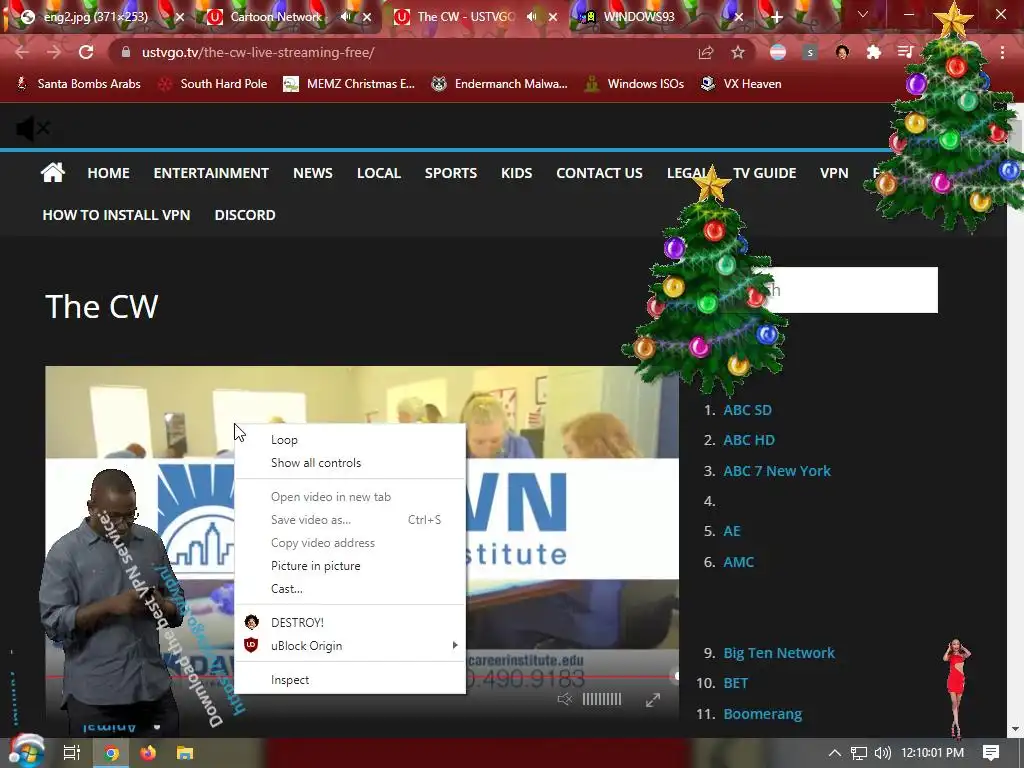Click the page vertical scrollbar down arrow

(1014, 729)
